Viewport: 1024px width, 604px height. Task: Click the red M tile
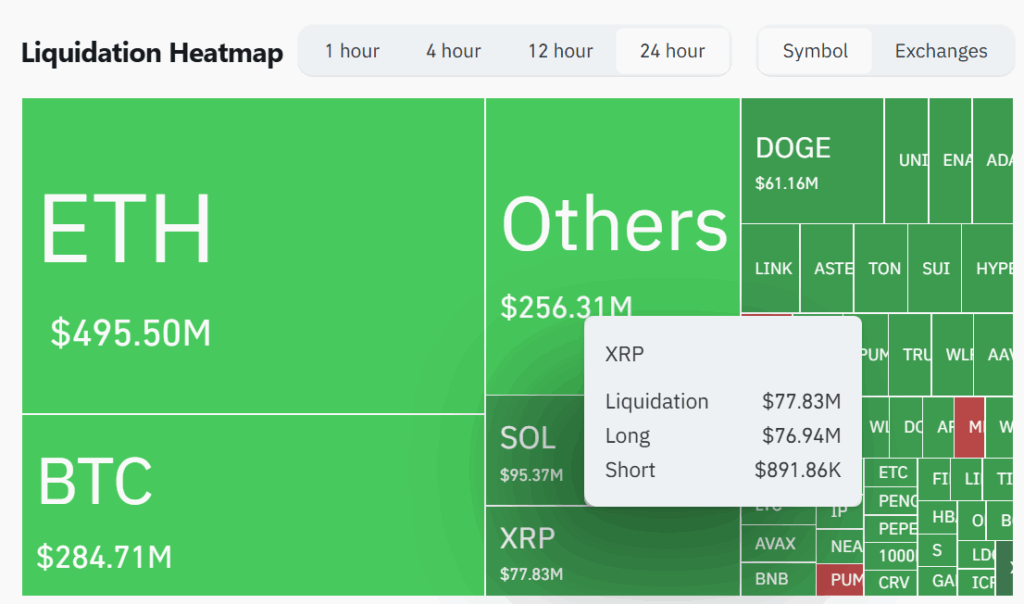(969, 427)
